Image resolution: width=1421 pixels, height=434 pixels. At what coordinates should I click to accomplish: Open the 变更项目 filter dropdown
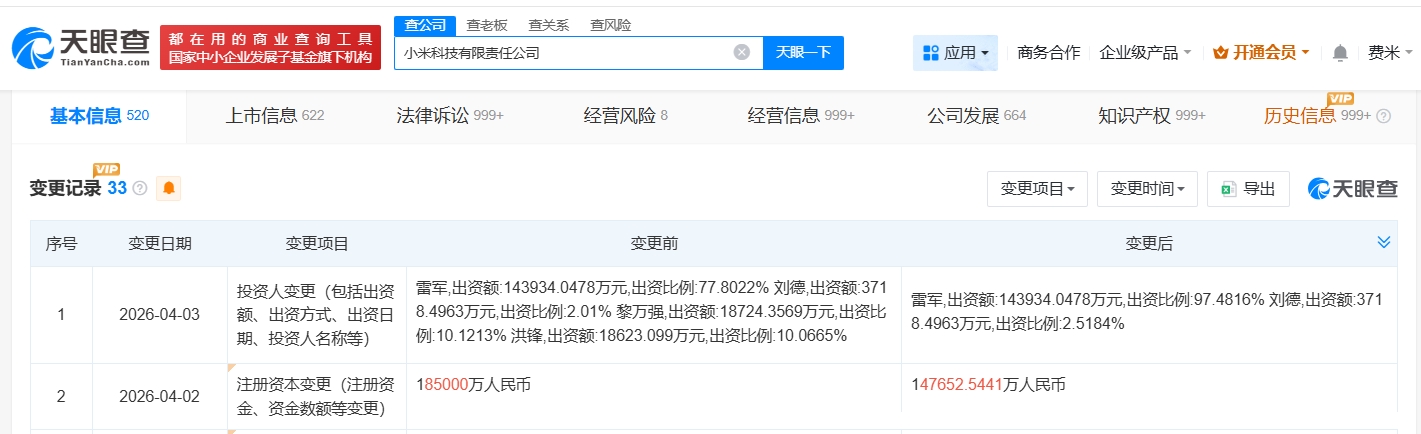(1037, 188)
